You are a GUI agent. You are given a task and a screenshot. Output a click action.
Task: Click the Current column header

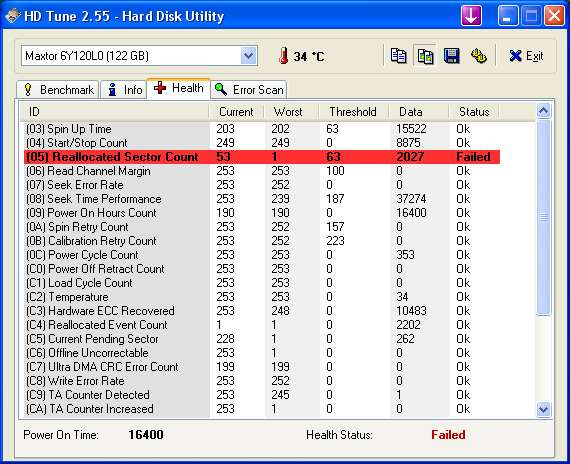point(236,112)
